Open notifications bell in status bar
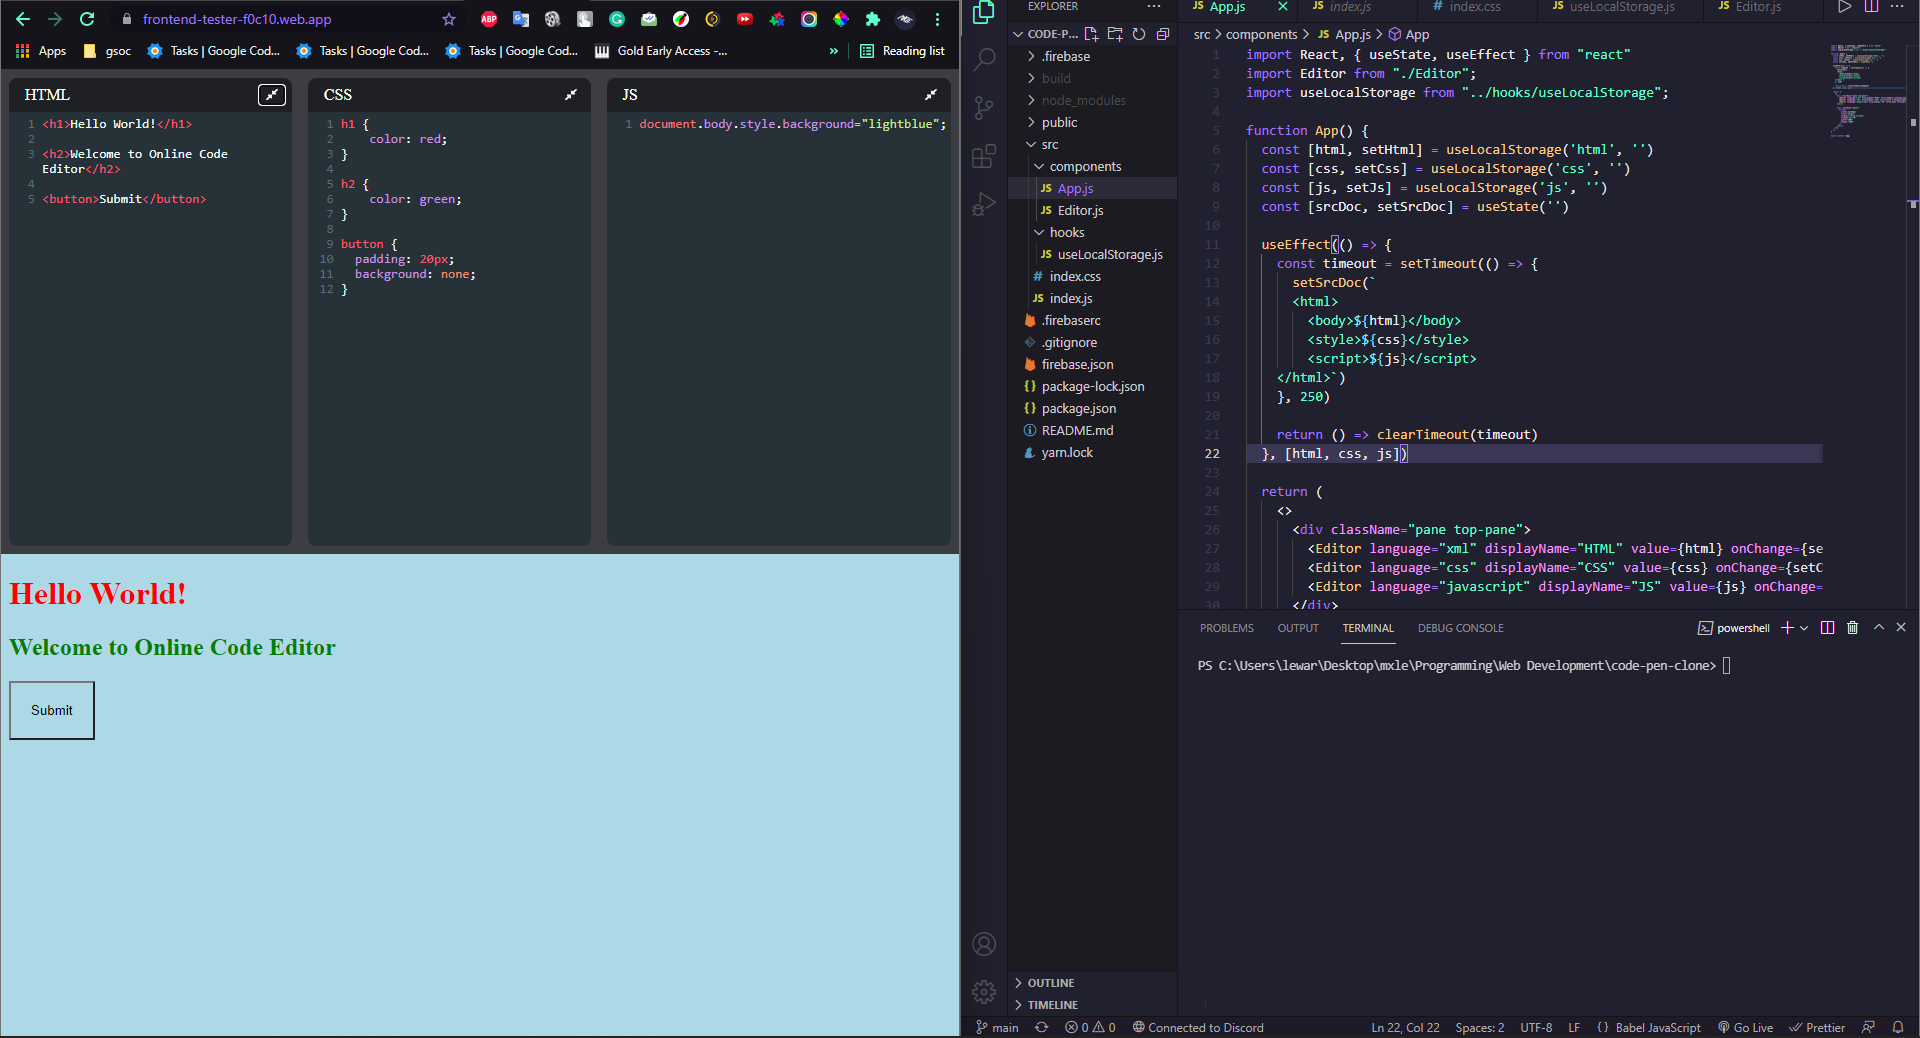Screen dimensions: 1920x1038 click(1898, 1027)
